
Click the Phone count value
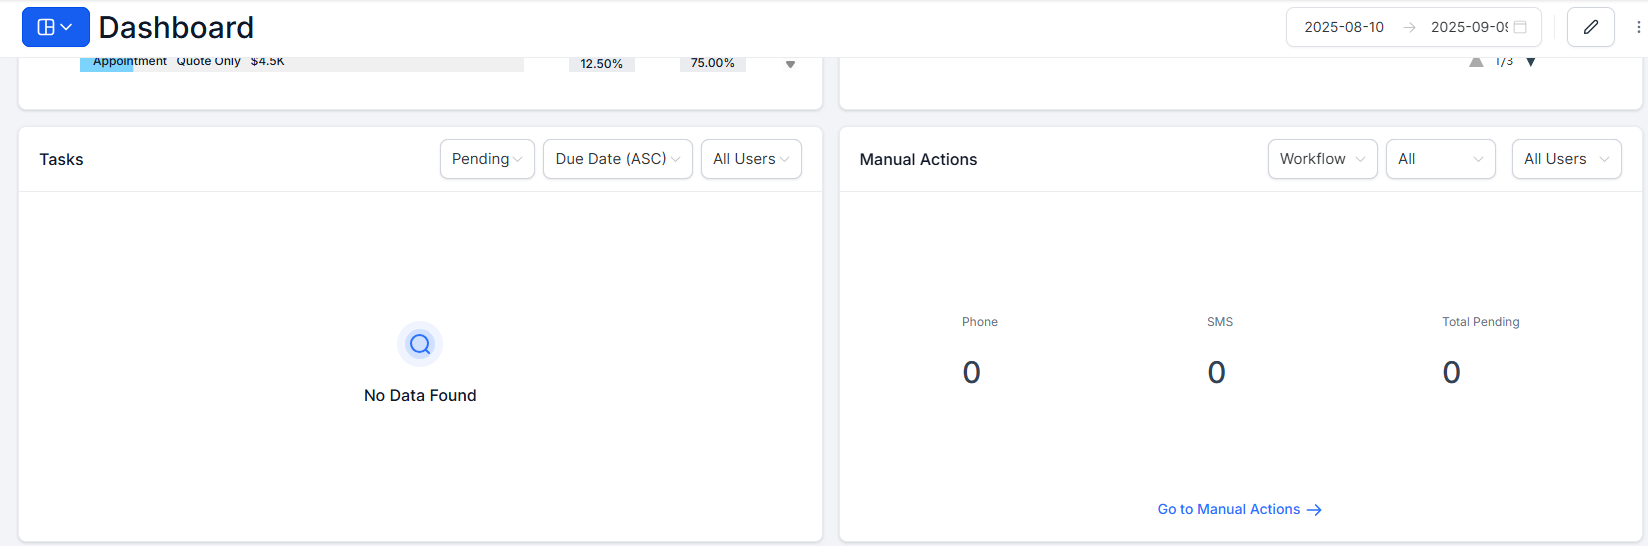971,373
